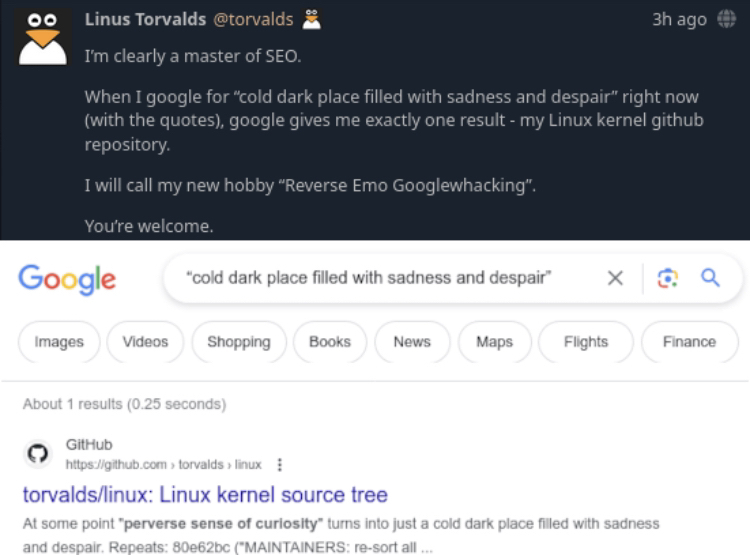Switch to the Videos tab
The width and height of the screenshot is (750, 555).
pyautogui.click(x=145, y=342)
